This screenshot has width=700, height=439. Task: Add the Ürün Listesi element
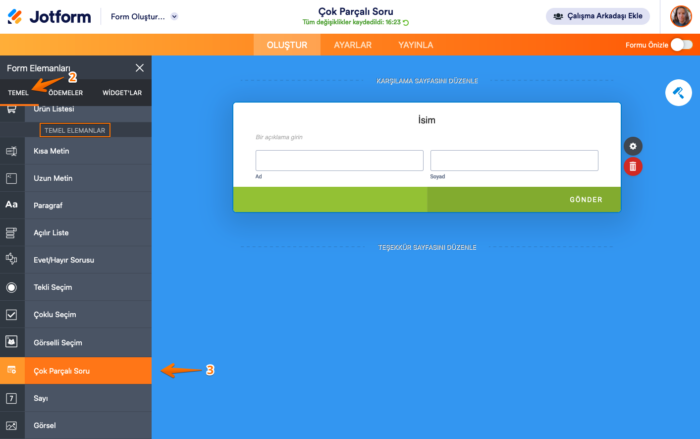[x=88, y=112]
